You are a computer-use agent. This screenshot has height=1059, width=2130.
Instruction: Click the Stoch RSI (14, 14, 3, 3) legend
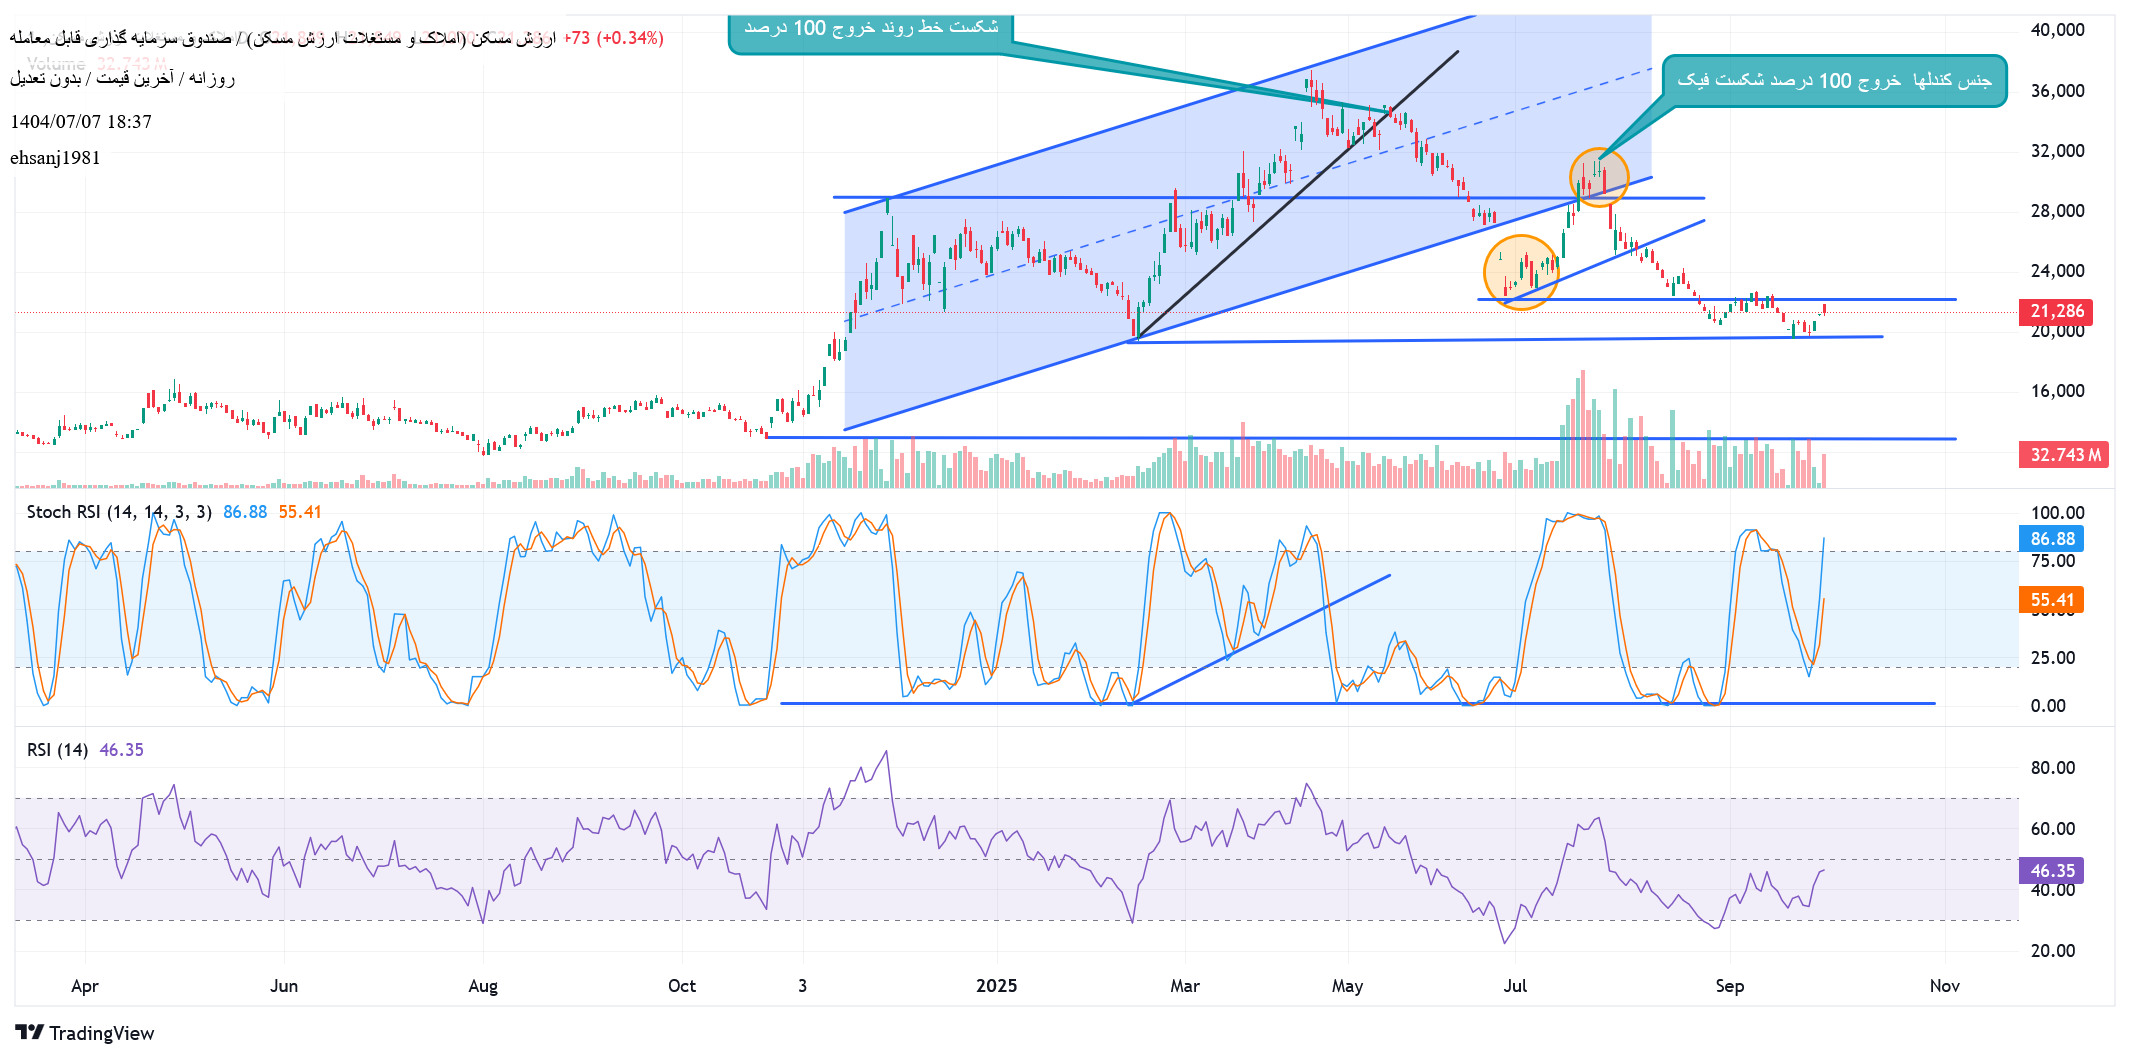[x=119, y=512]
